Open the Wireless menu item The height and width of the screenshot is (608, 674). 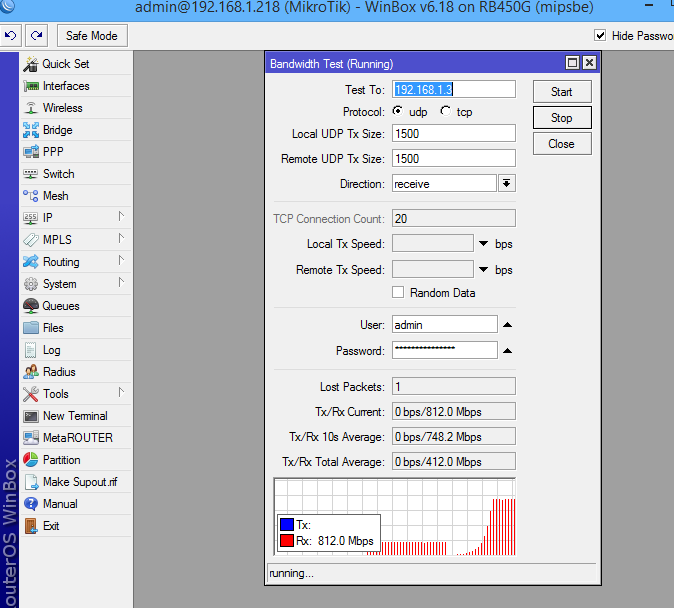pyautogui.click(x=76, y=108)
